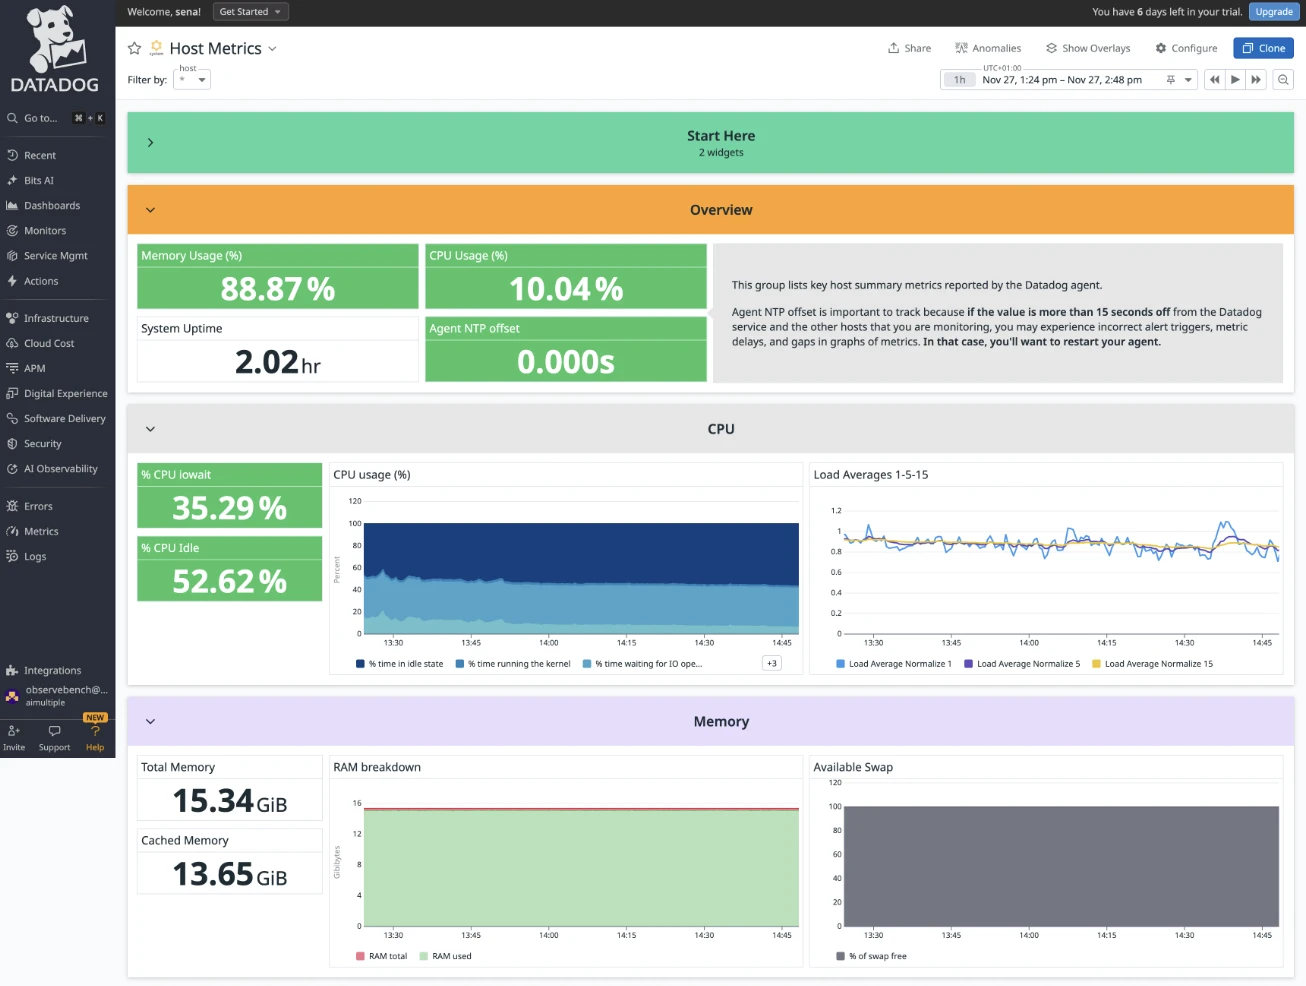
Task: Show the +3 more legend items
Action: click(x=772, y=663)
